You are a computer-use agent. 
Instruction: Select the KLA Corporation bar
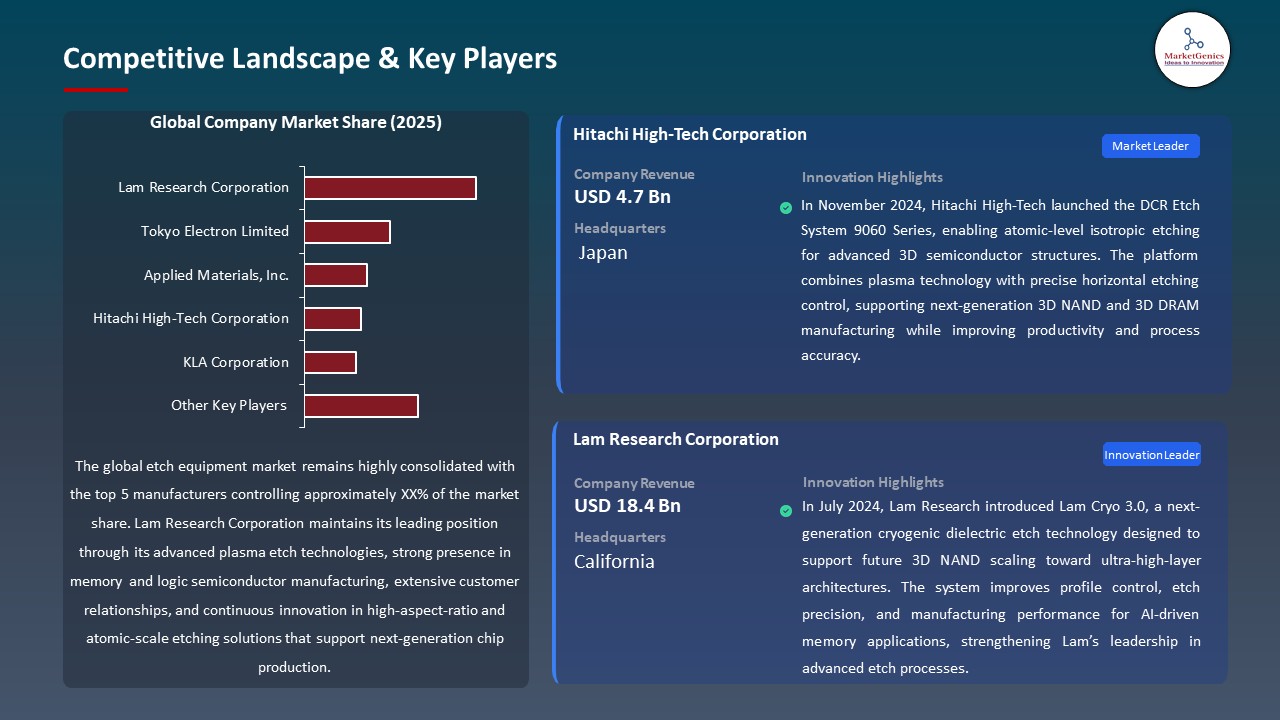point(330,362)
